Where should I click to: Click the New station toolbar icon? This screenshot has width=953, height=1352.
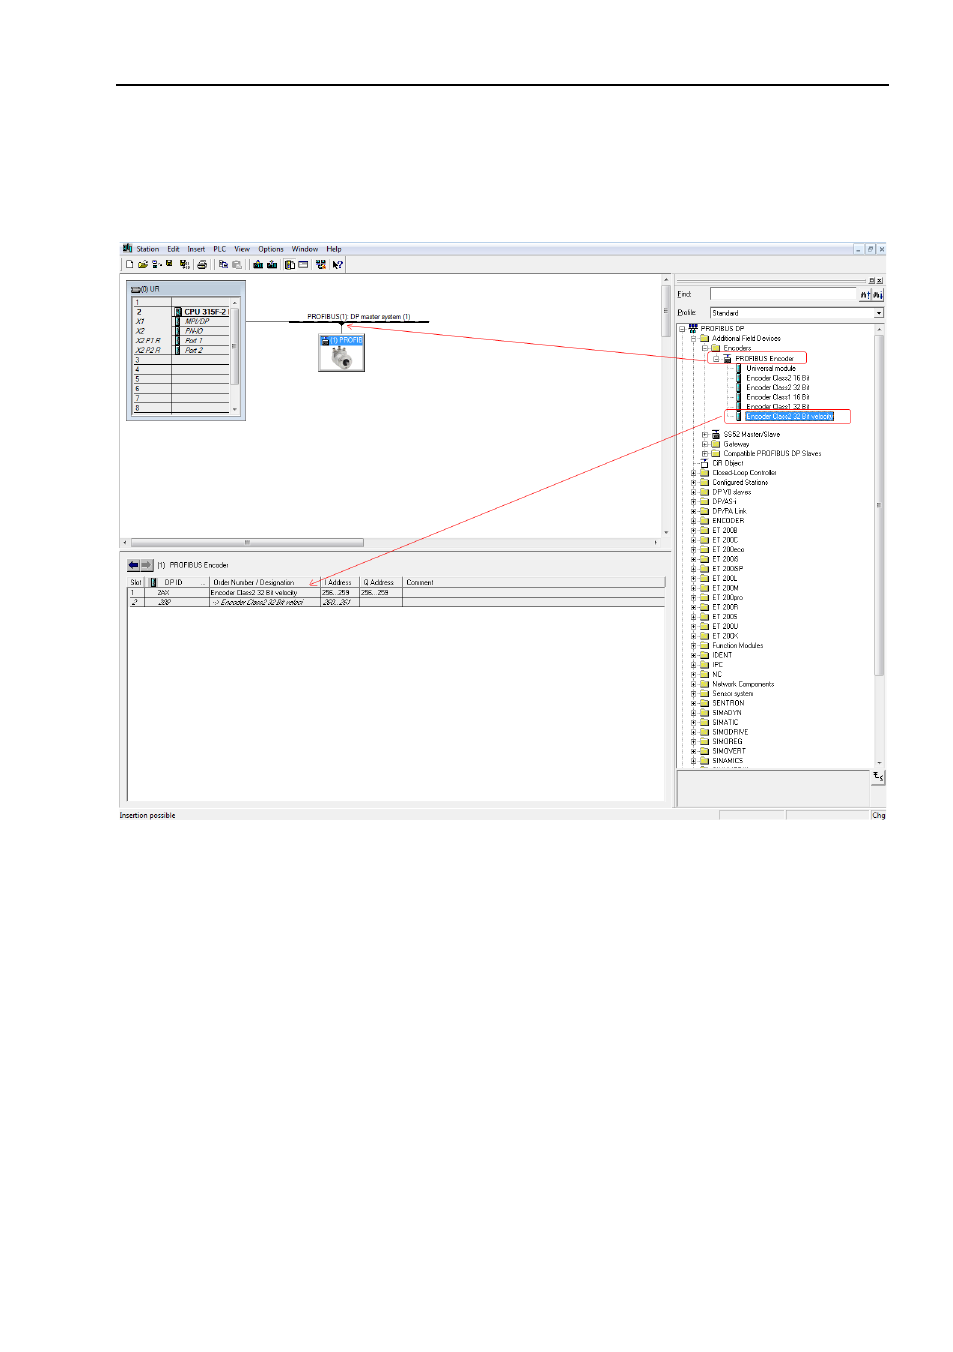[x=129, y=265]
